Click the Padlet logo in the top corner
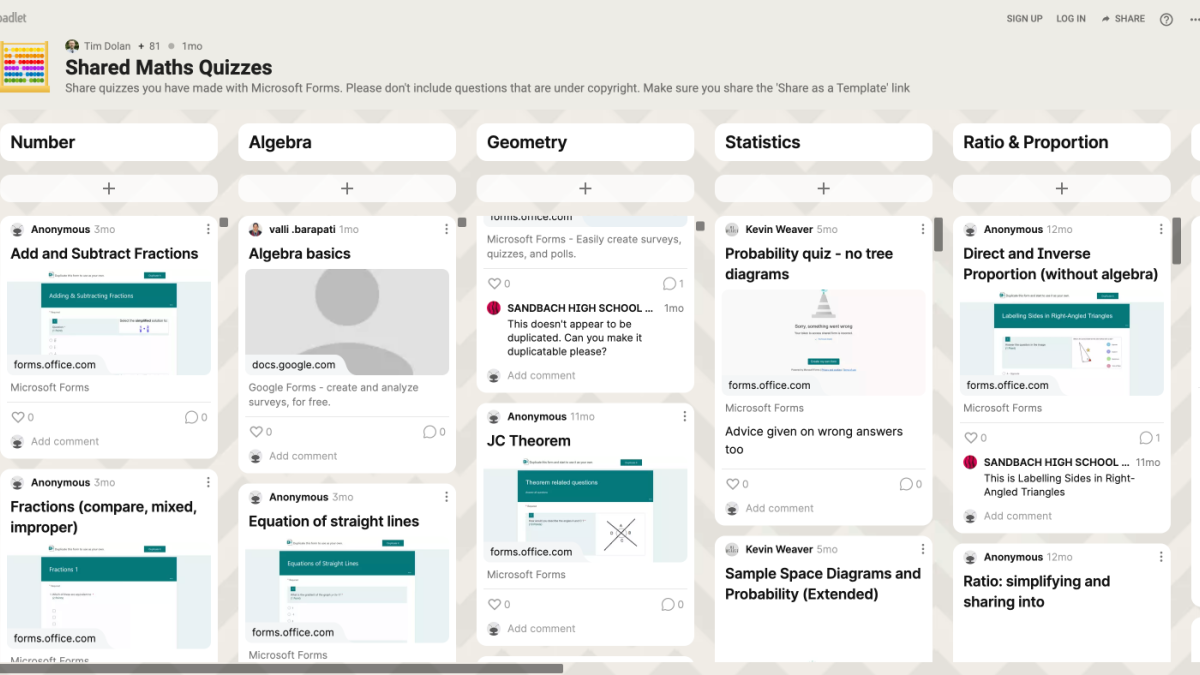Image resolution: width=1200 pixels, height=675 pixels. click(14, 17)
